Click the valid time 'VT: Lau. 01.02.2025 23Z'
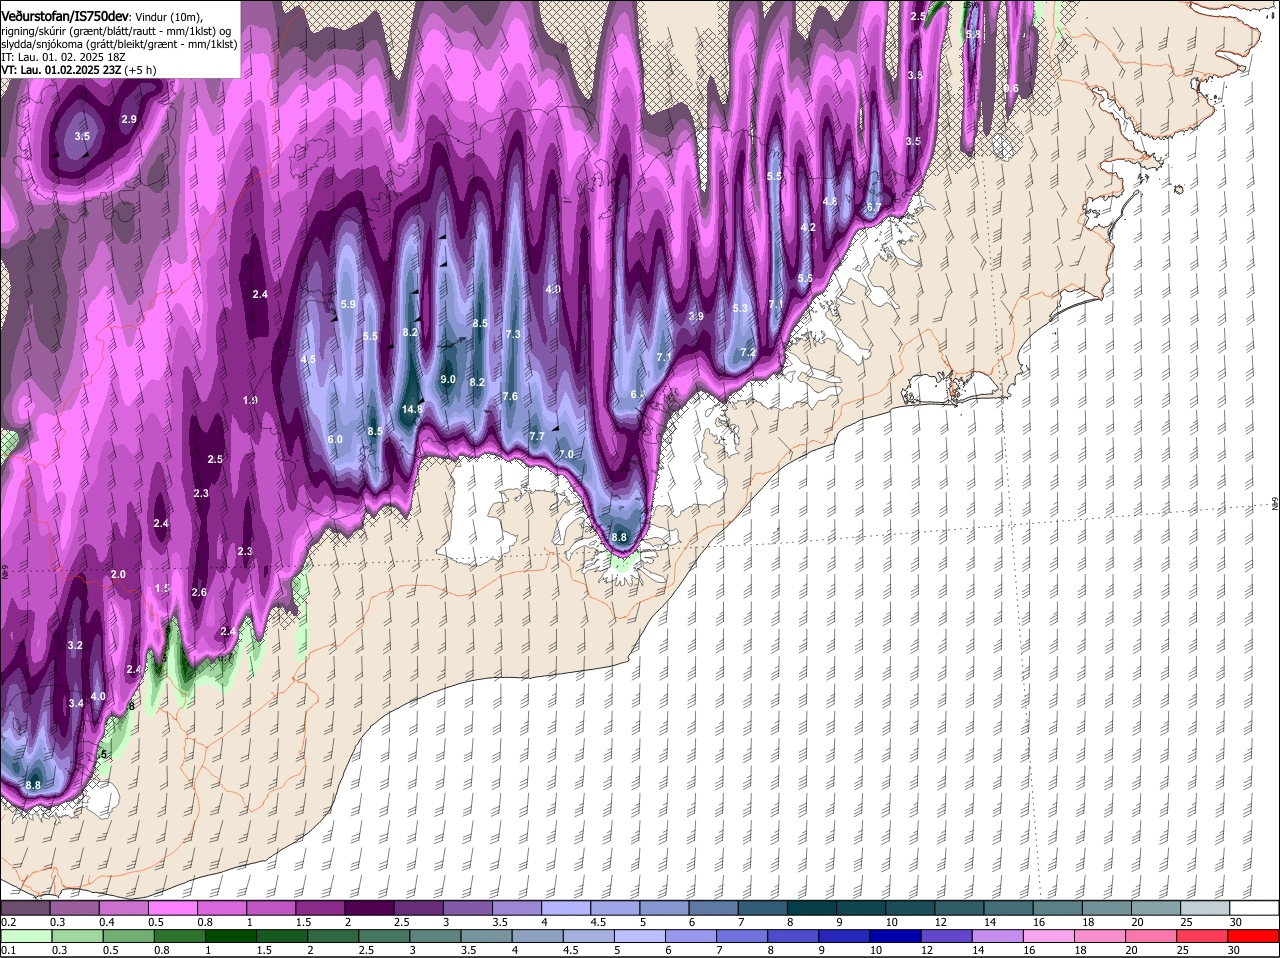This screenshot has width=1280, height=958. point(62,71)
